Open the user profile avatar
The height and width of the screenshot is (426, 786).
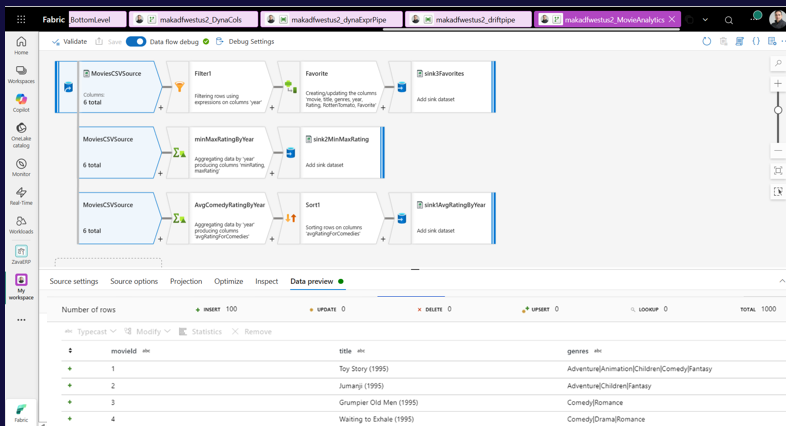(776, 19)
